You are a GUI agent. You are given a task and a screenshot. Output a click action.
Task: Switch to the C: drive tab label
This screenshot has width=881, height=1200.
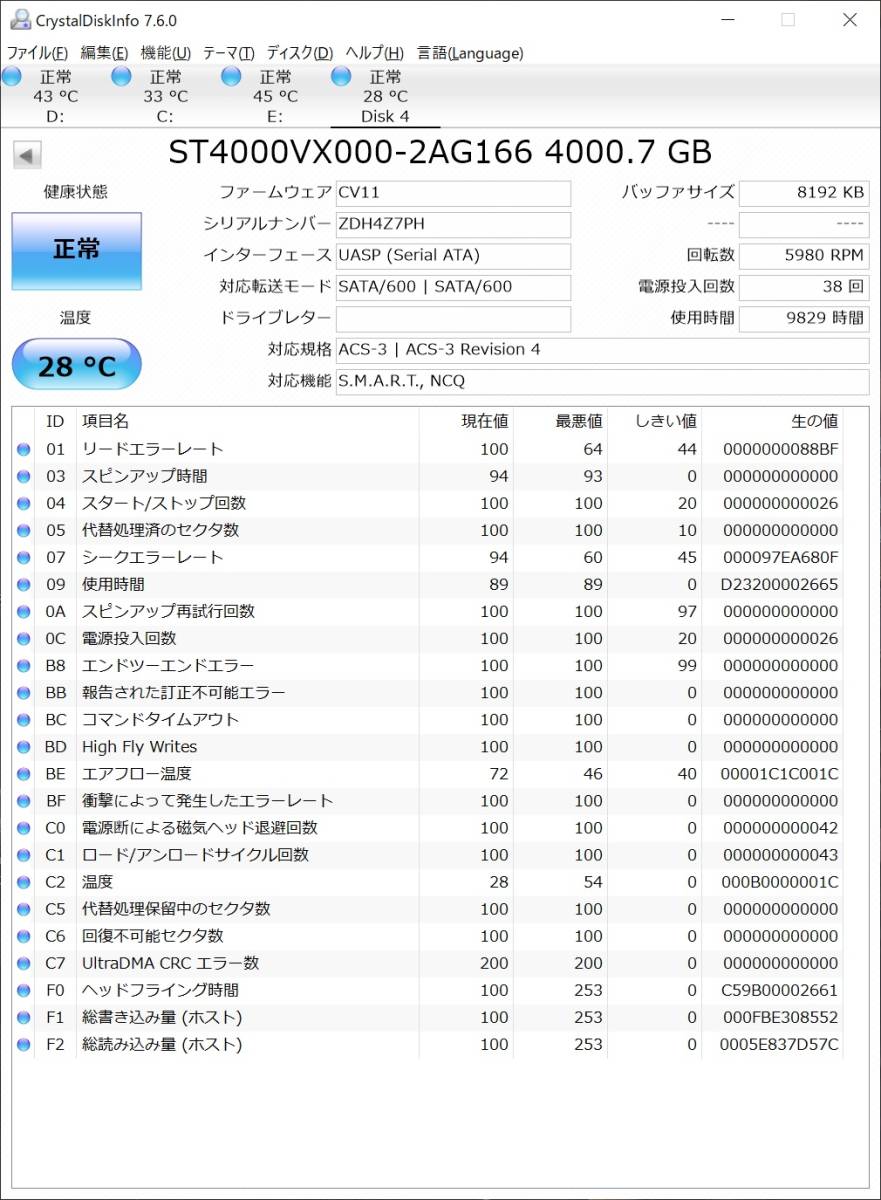[166, 117]
